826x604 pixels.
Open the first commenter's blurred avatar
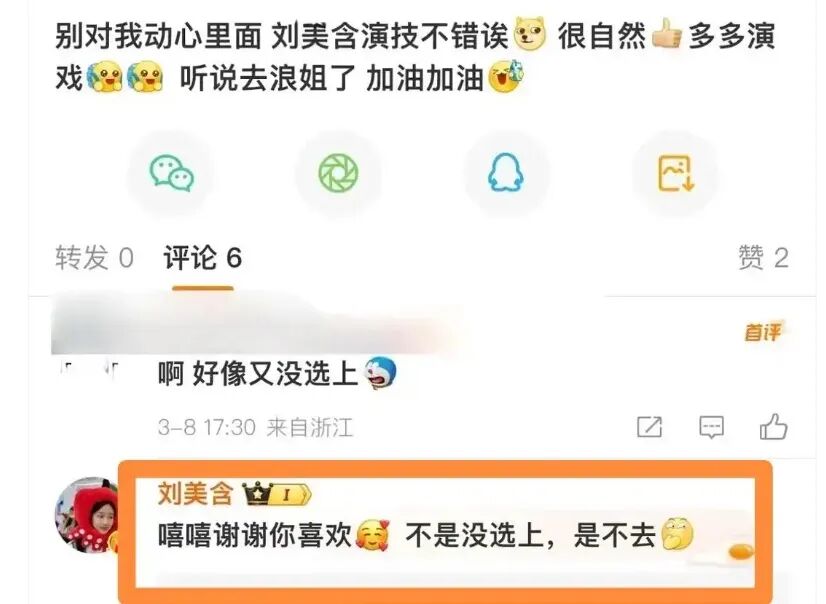[x=88, y=368]
